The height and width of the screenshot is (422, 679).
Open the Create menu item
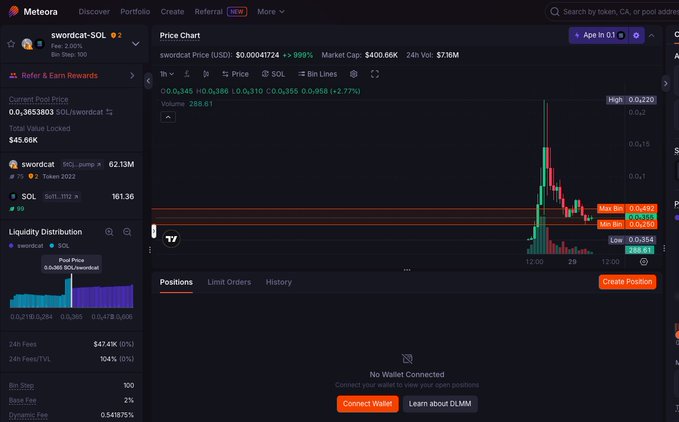[x=172, y=12]
